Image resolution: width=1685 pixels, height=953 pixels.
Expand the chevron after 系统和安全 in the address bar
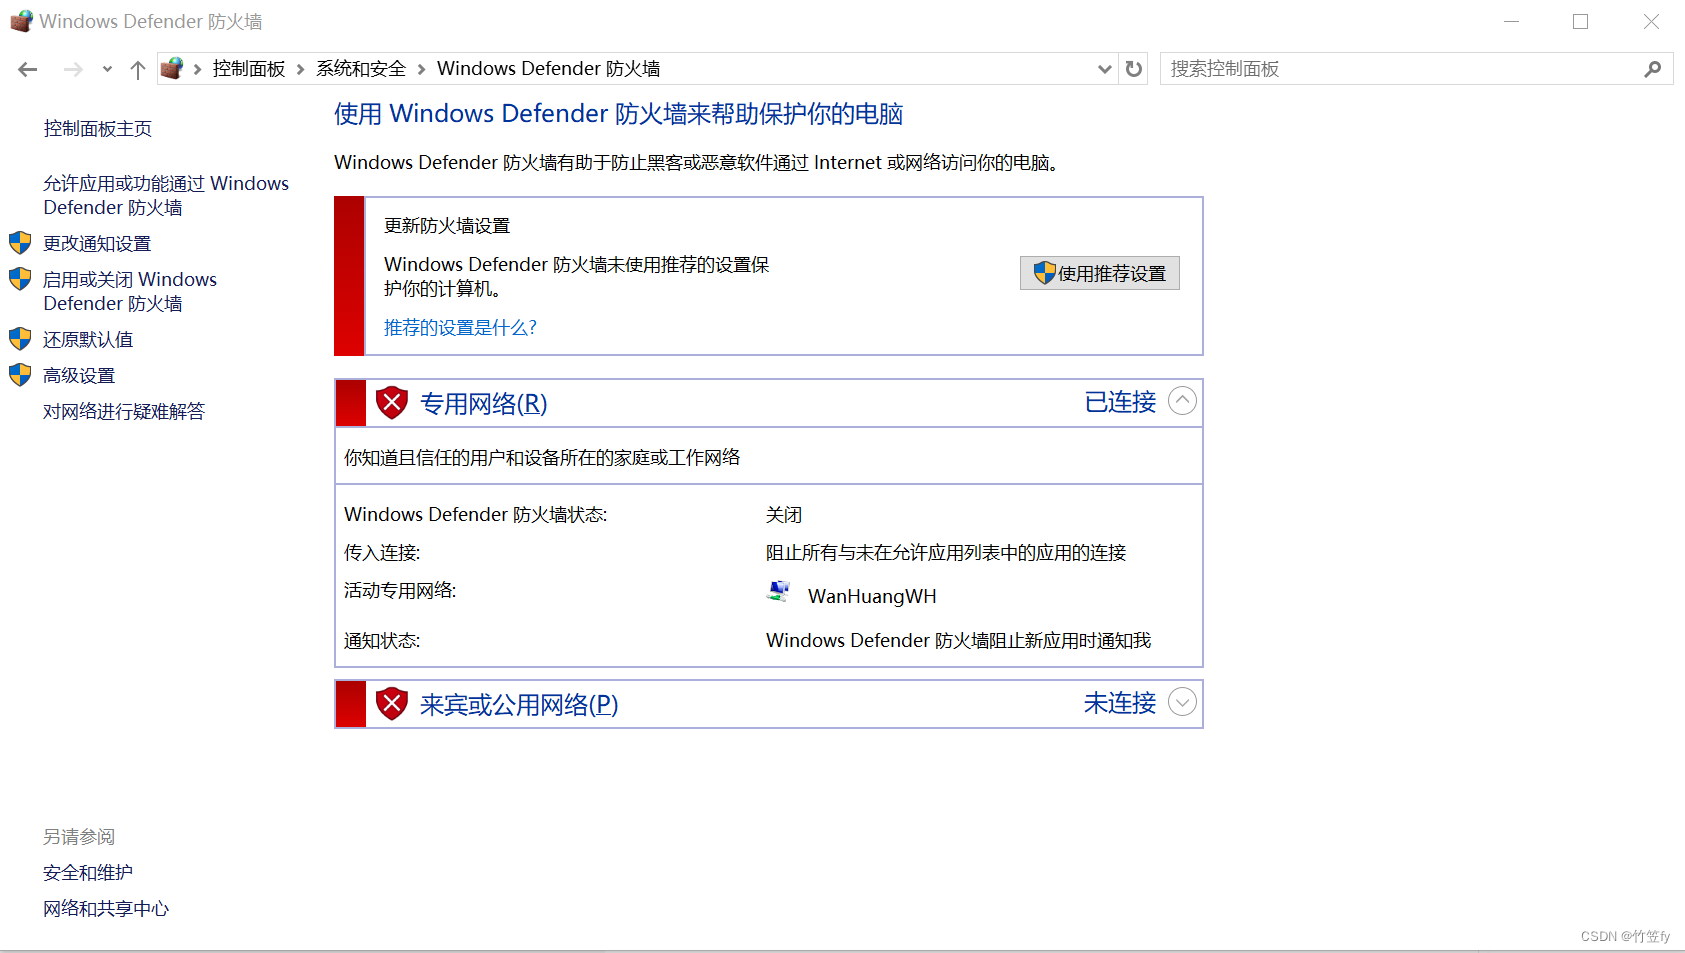421,69
